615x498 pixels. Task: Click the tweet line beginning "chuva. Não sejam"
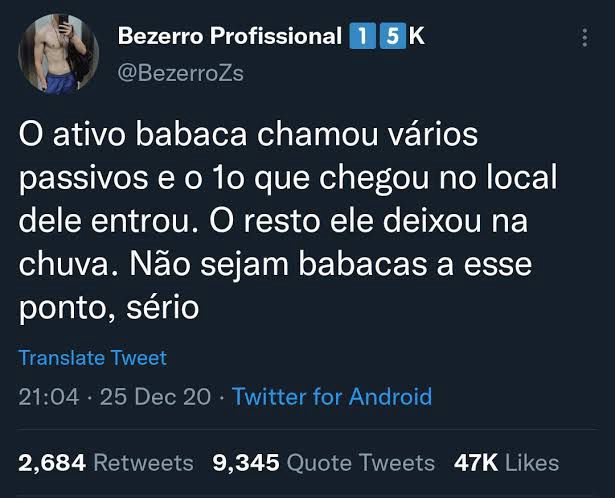pyautogui.click(x=275, y=264)
